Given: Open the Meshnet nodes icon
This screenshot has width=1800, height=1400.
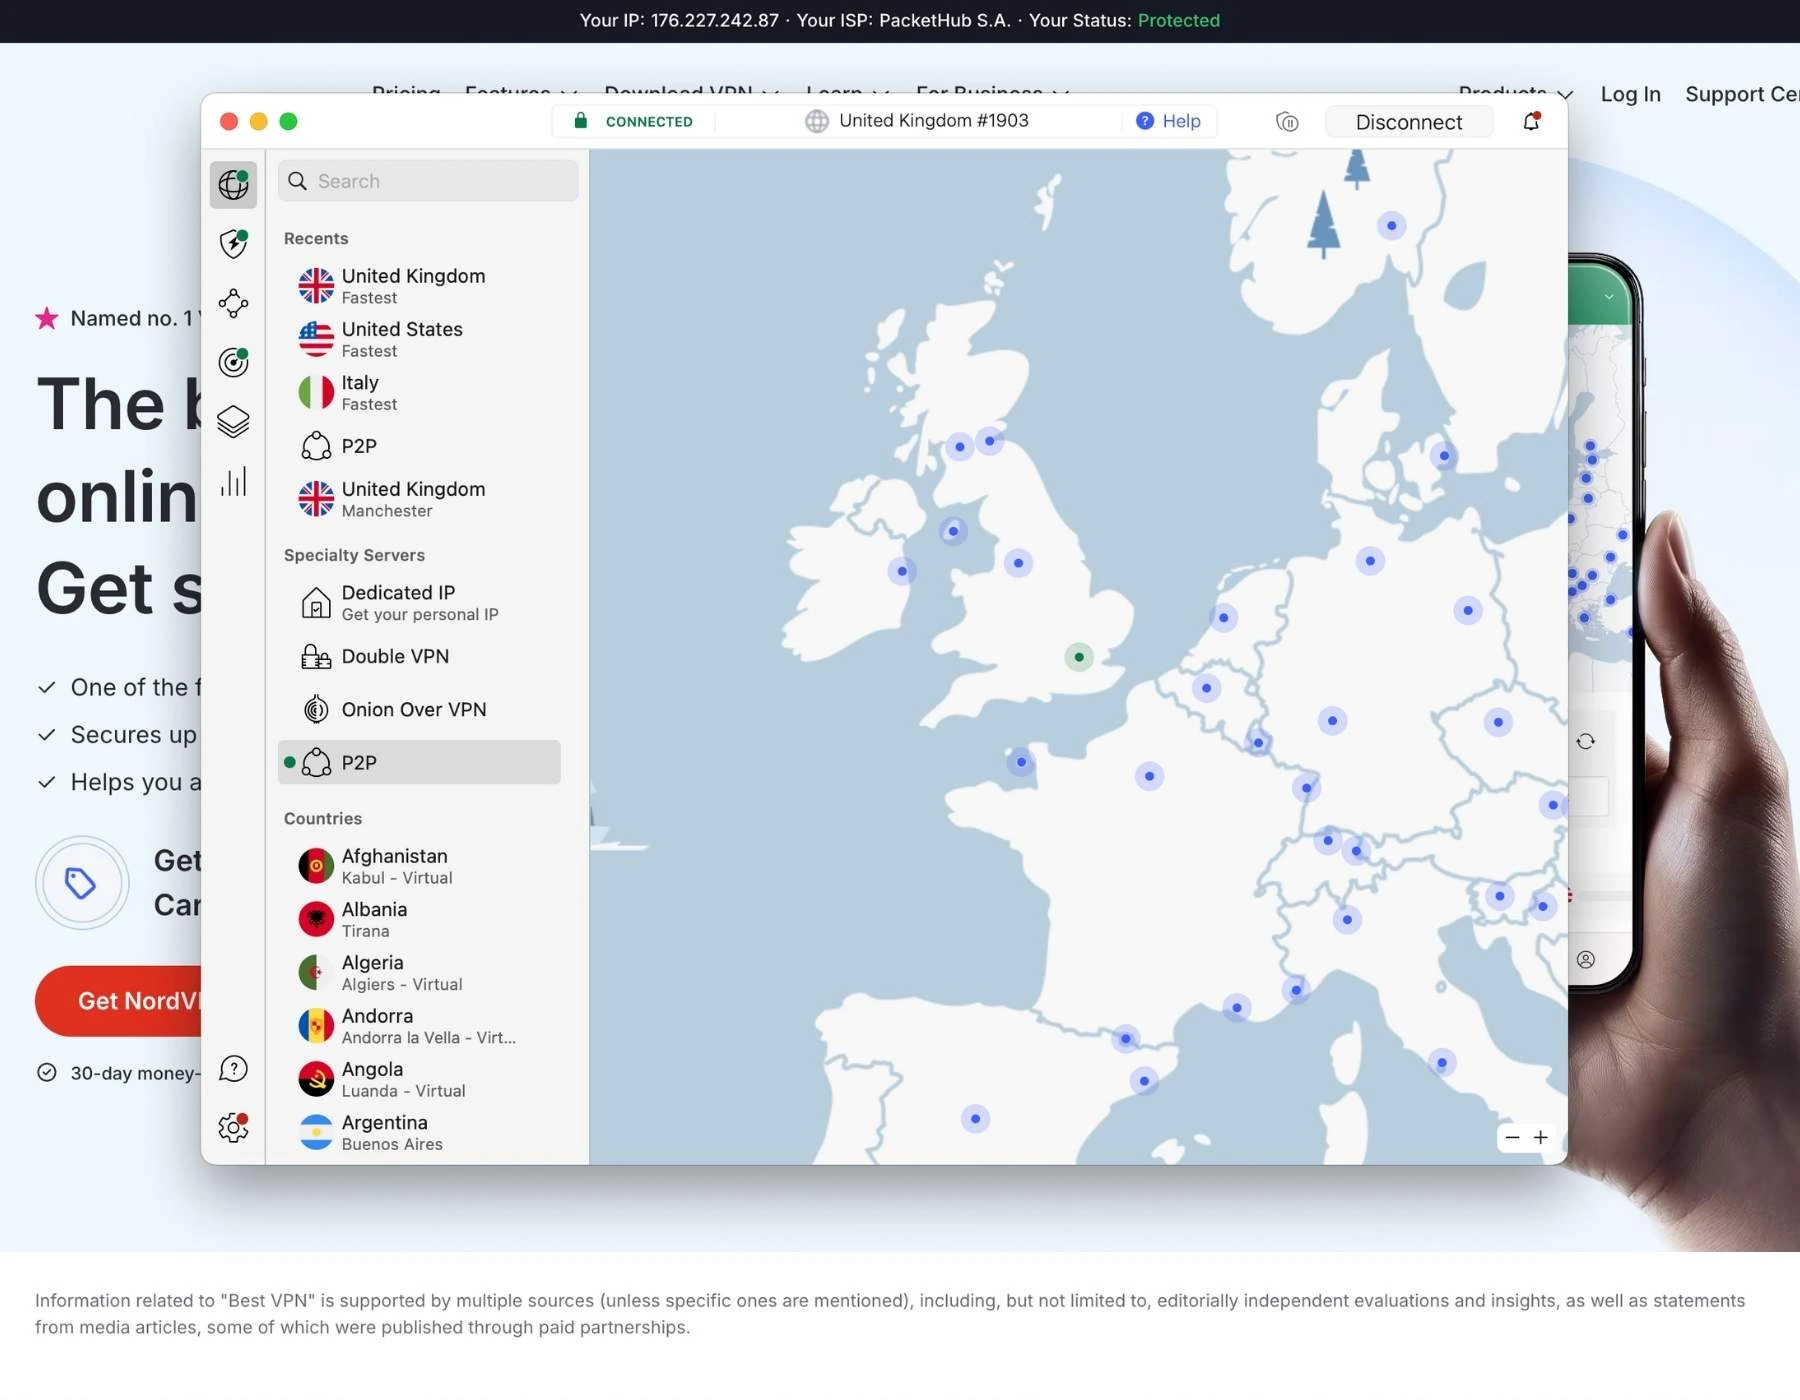Looking at the screenshot, I should (x=233, y=303).
